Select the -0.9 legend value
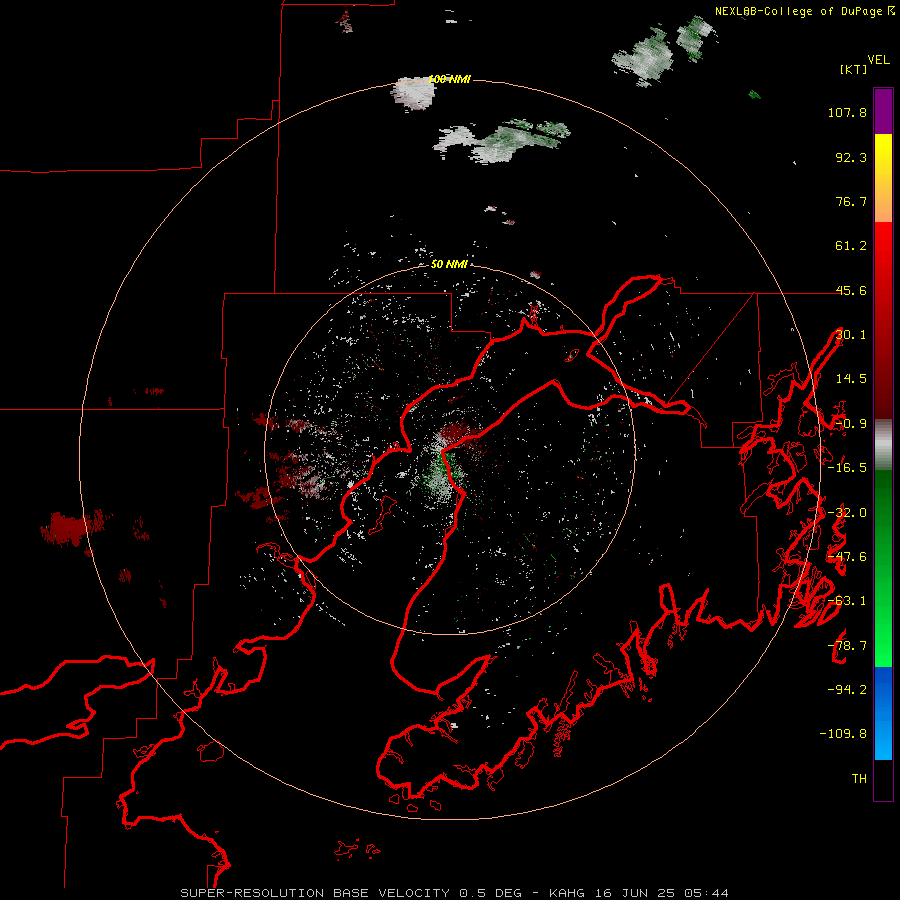900x900 pixels. (x=851, y=424)
